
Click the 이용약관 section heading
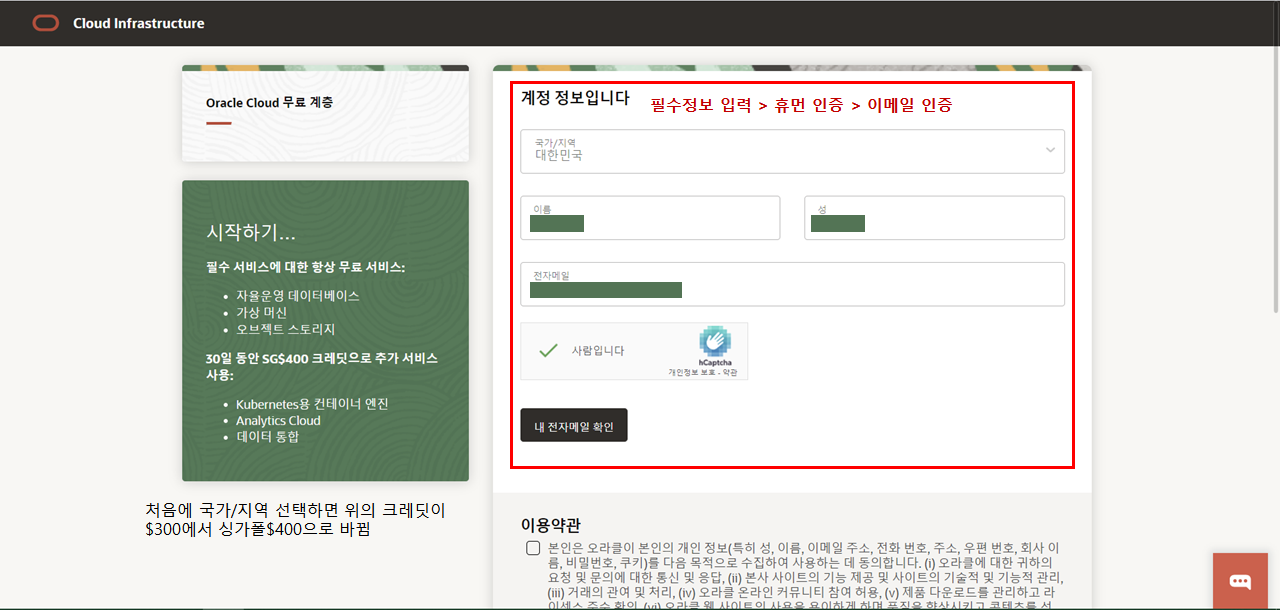(x=551, y=525)
